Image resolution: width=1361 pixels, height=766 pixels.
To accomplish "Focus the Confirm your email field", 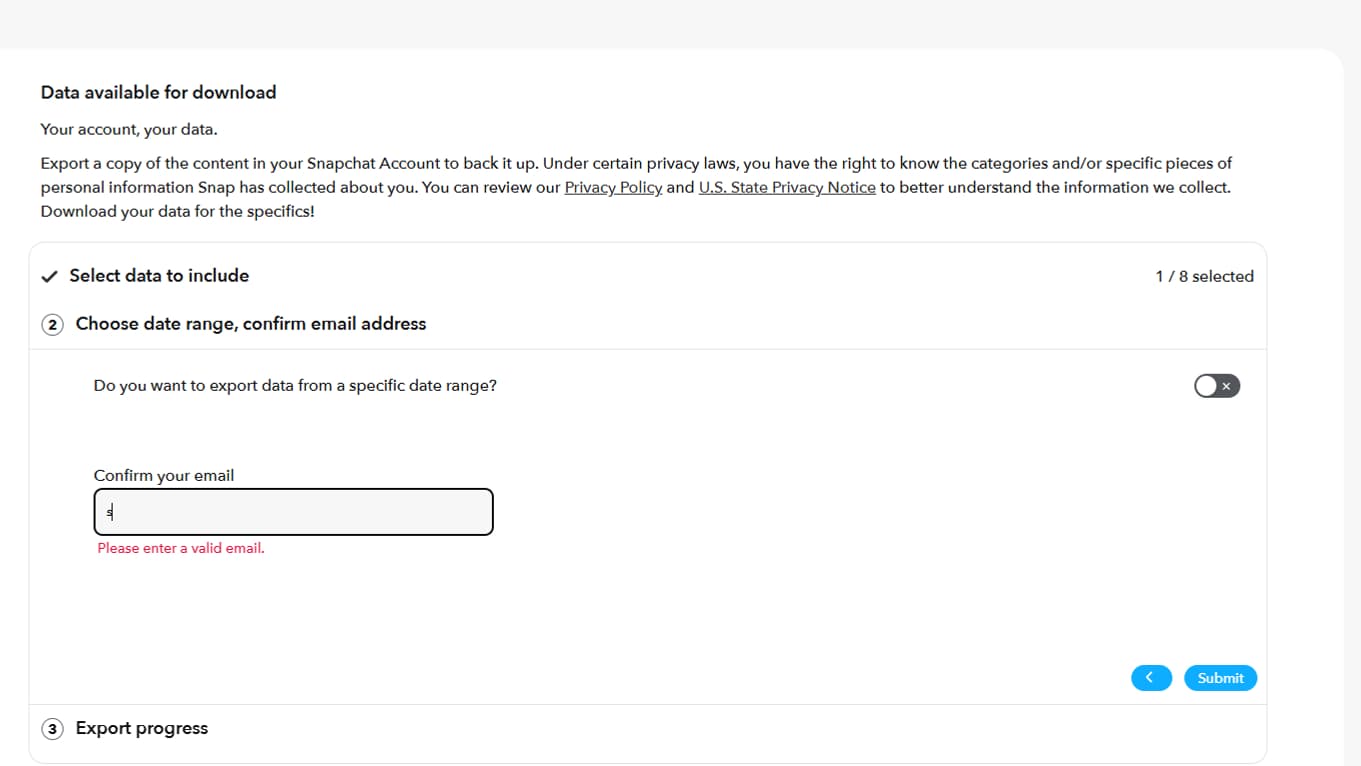I will [293, 512].
